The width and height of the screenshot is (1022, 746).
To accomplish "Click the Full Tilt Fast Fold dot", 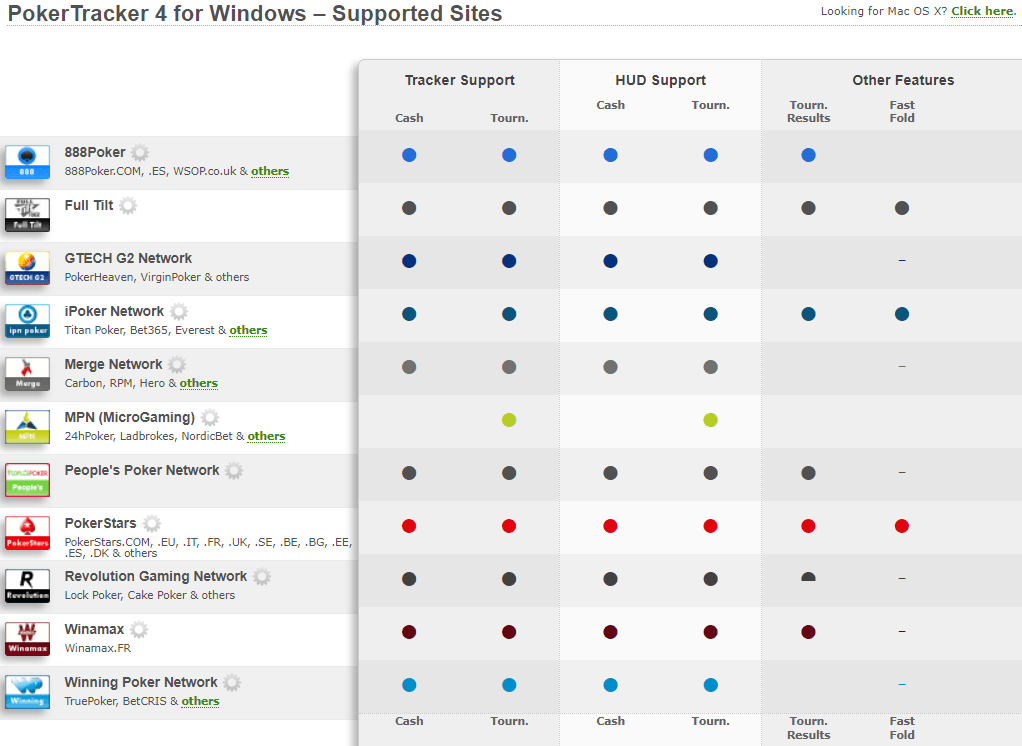I will click(x=902, y=208).
